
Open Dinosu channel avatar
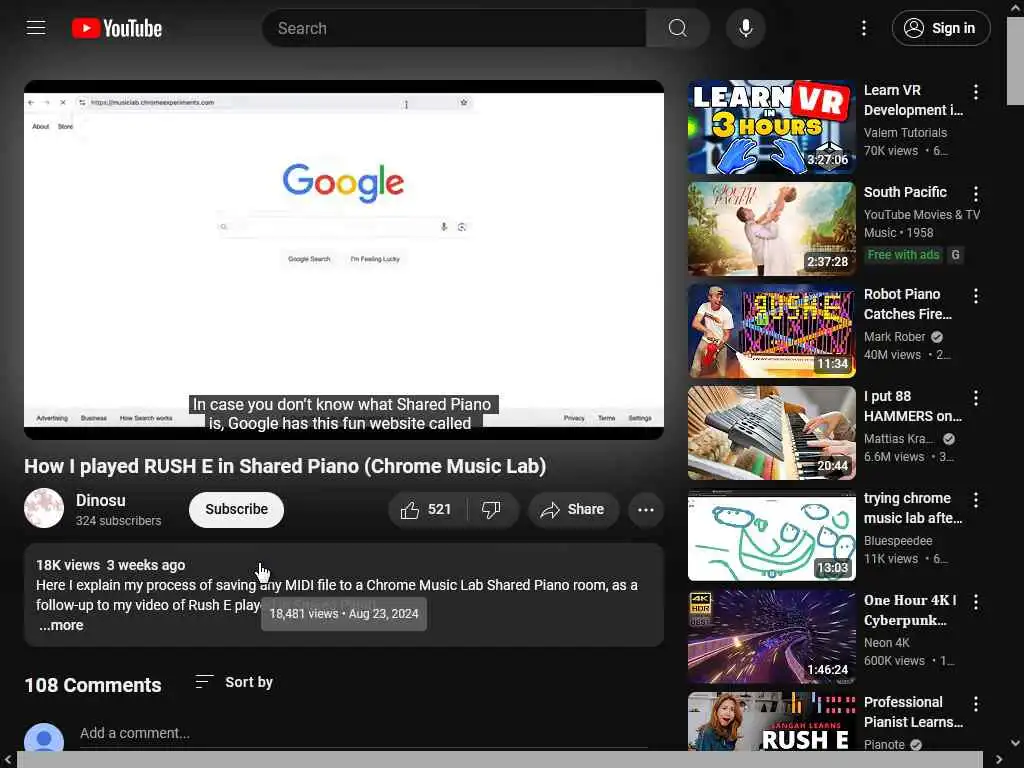tap(44, 508)
